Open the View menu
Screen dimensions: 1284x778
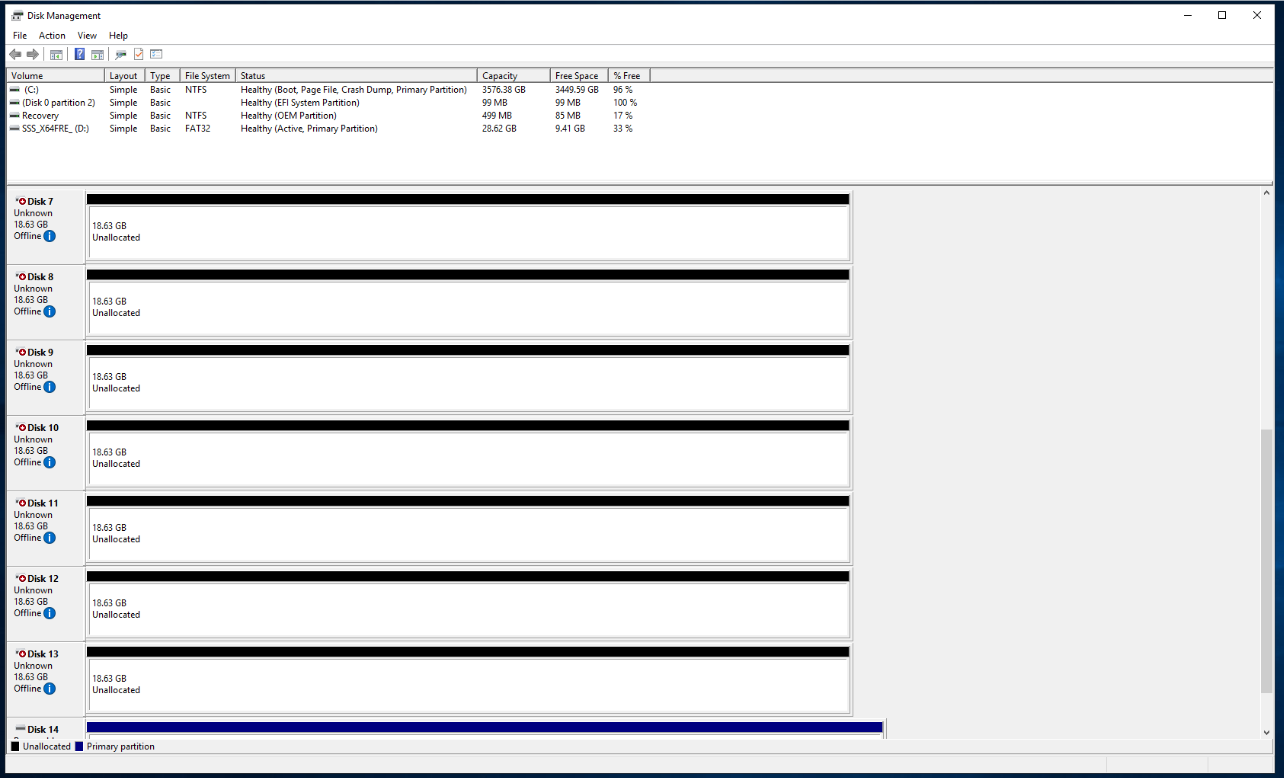point(86,35)
